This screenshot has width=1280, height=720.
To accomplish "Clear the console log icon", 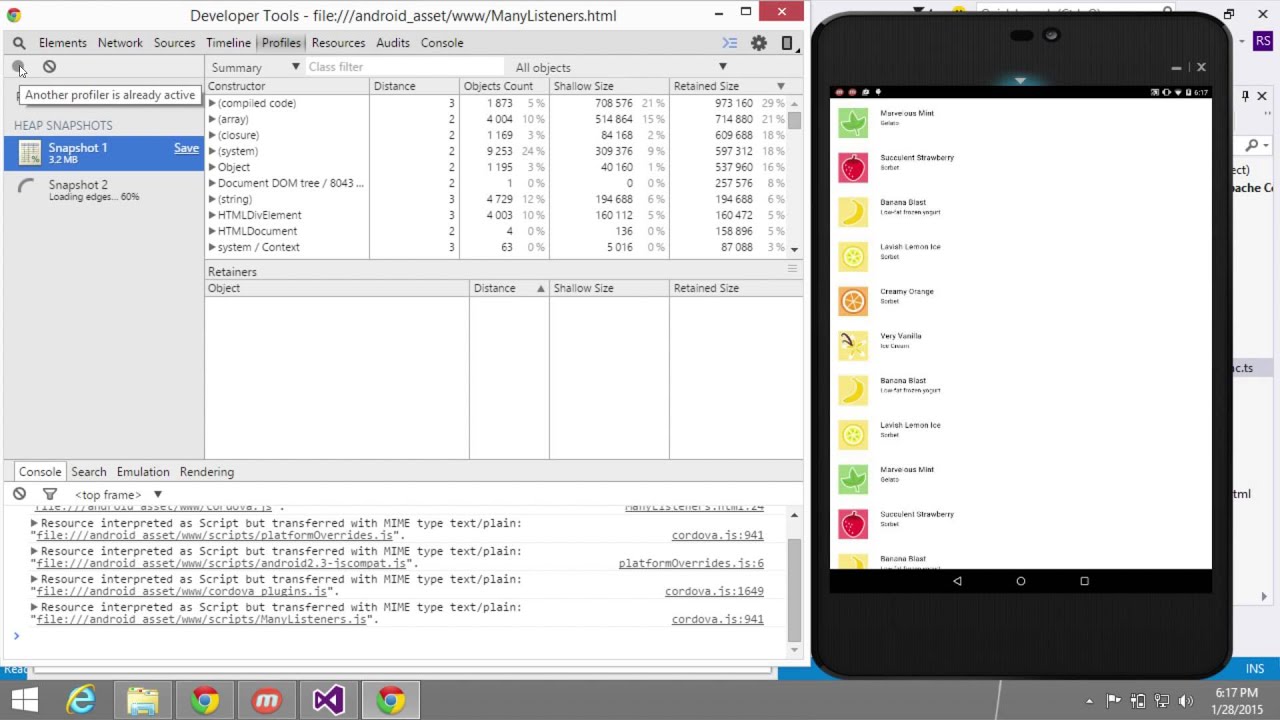I will [19, 494].
